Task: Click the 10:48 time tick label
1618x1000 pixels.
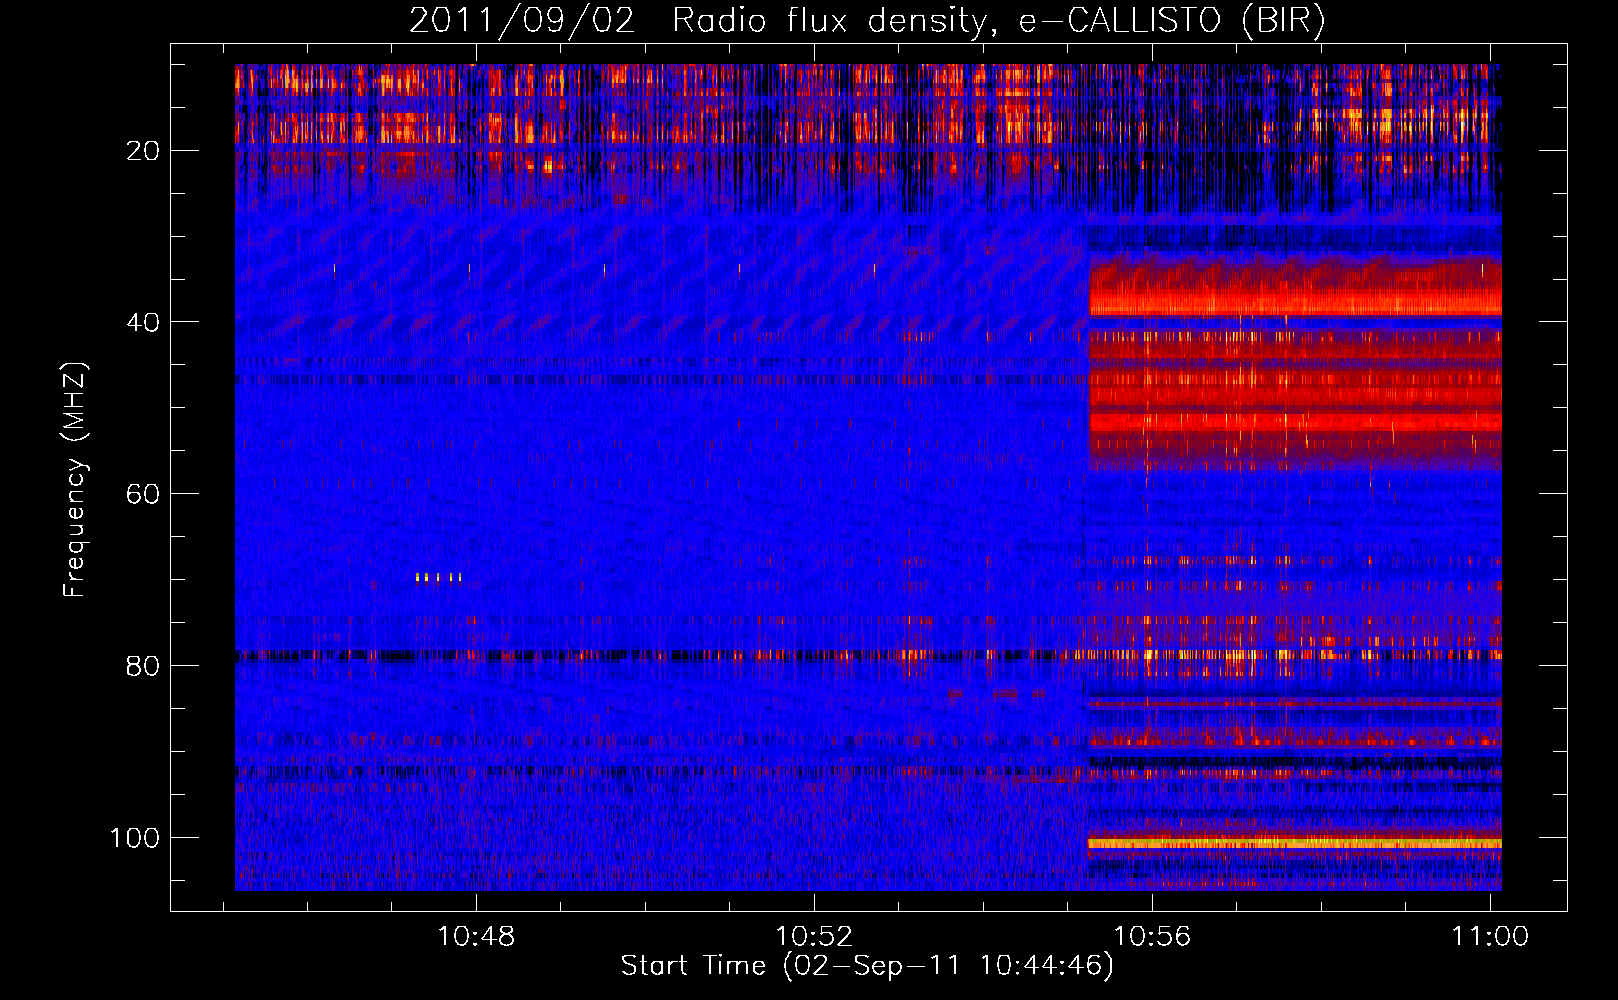Action: coord(477,936)
